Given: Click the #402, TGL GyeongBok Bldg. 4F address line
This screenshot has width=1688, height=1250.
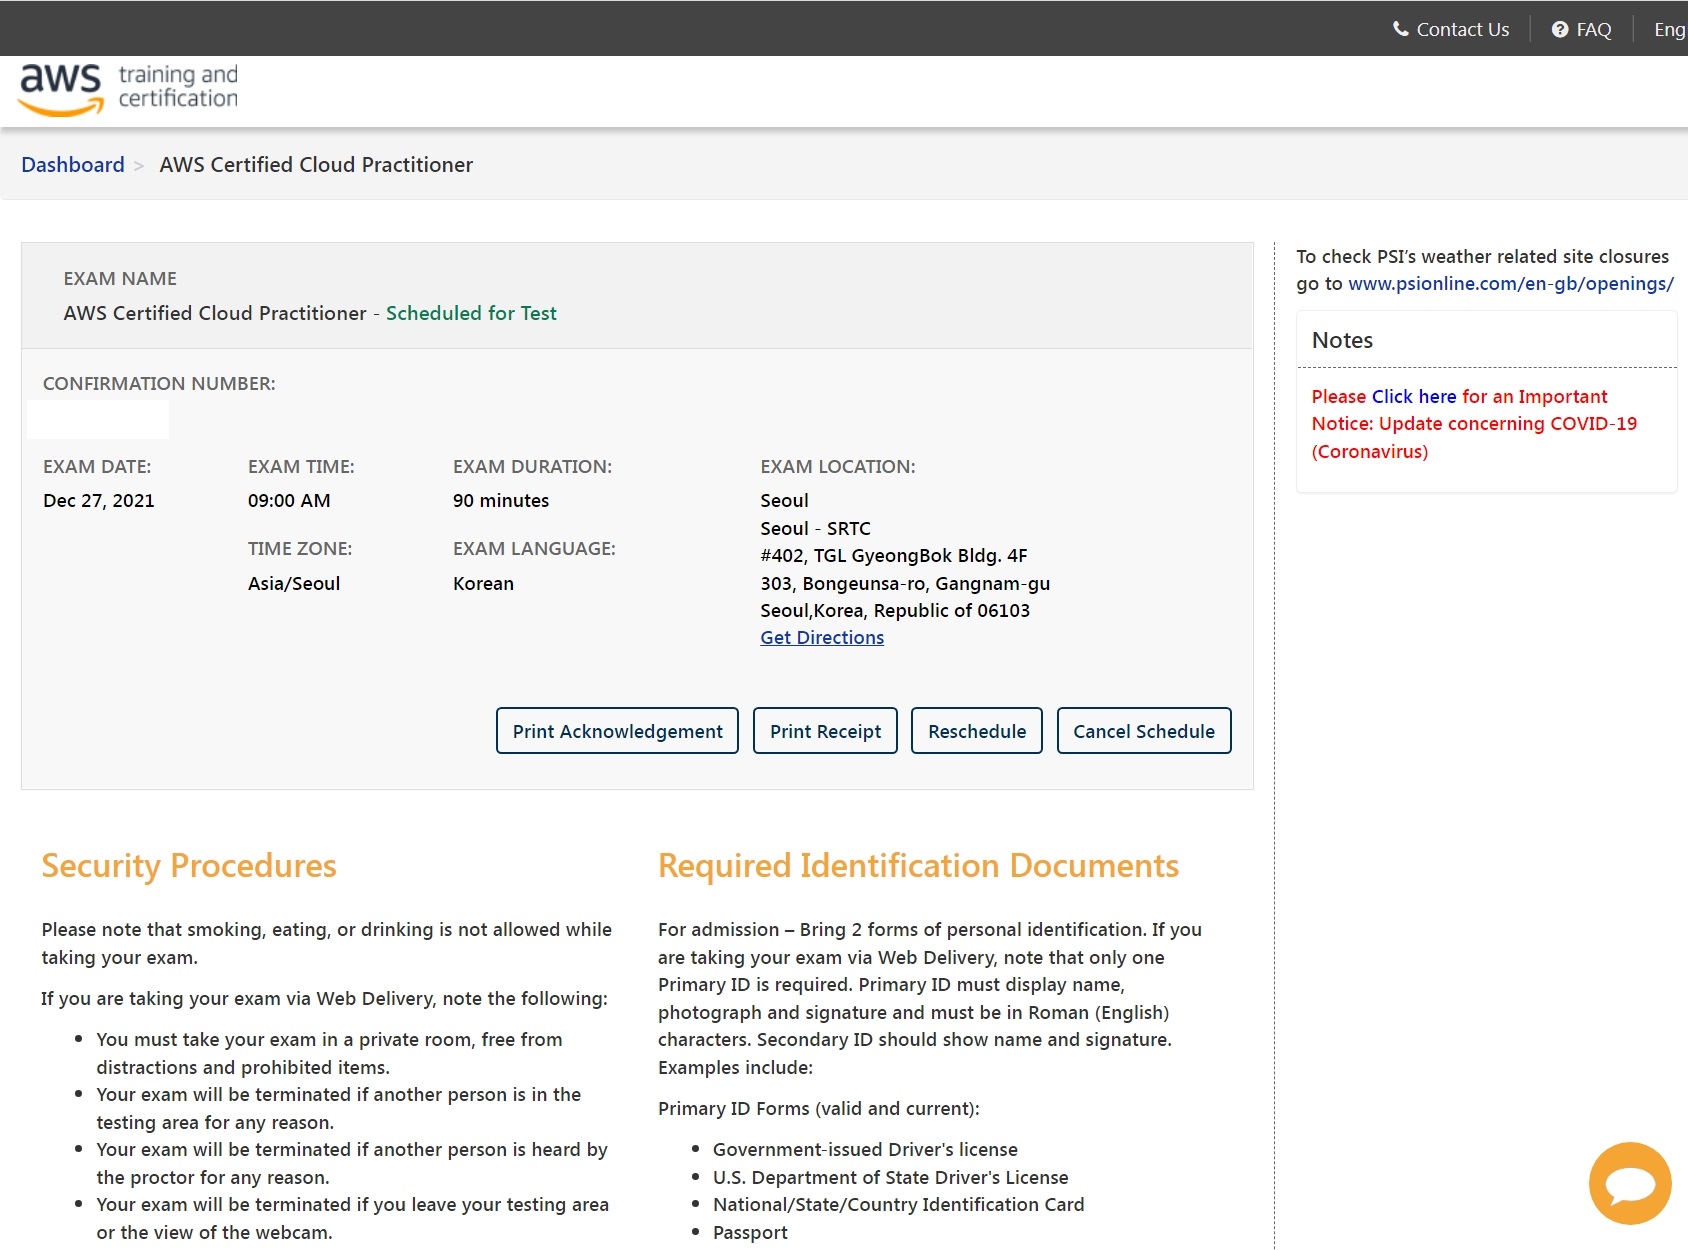Looking at the screenshot, I should click(x=894, y=556).
